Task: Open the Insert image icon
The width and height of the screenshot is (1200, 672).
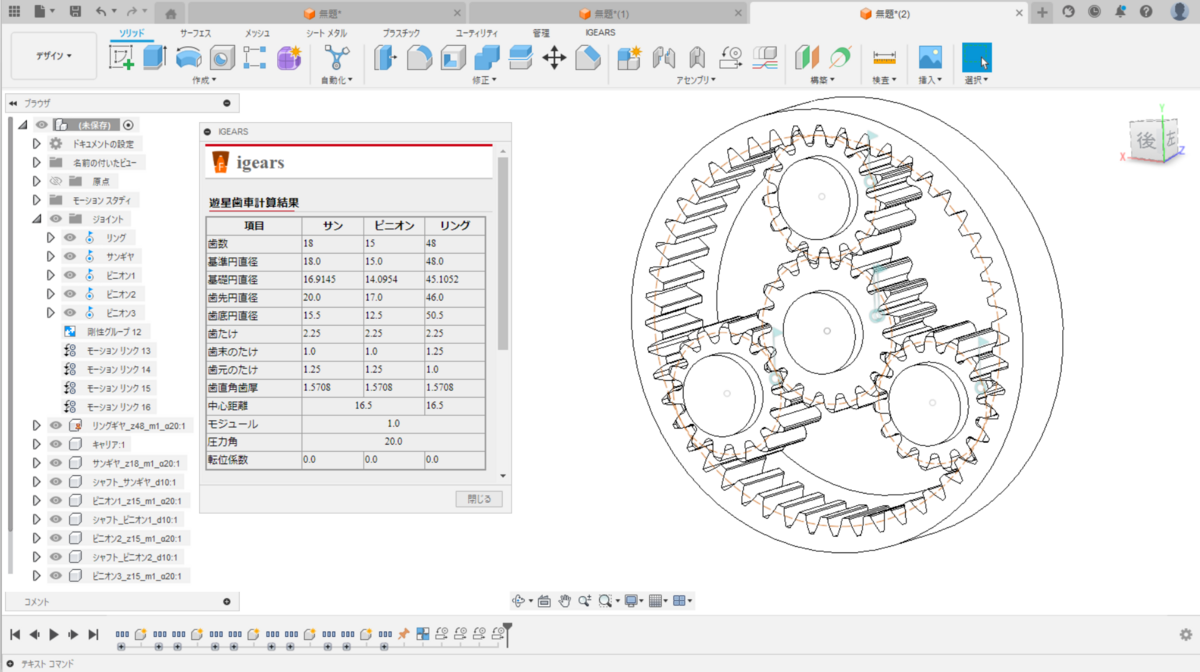Action: click(x=931, y=58)
